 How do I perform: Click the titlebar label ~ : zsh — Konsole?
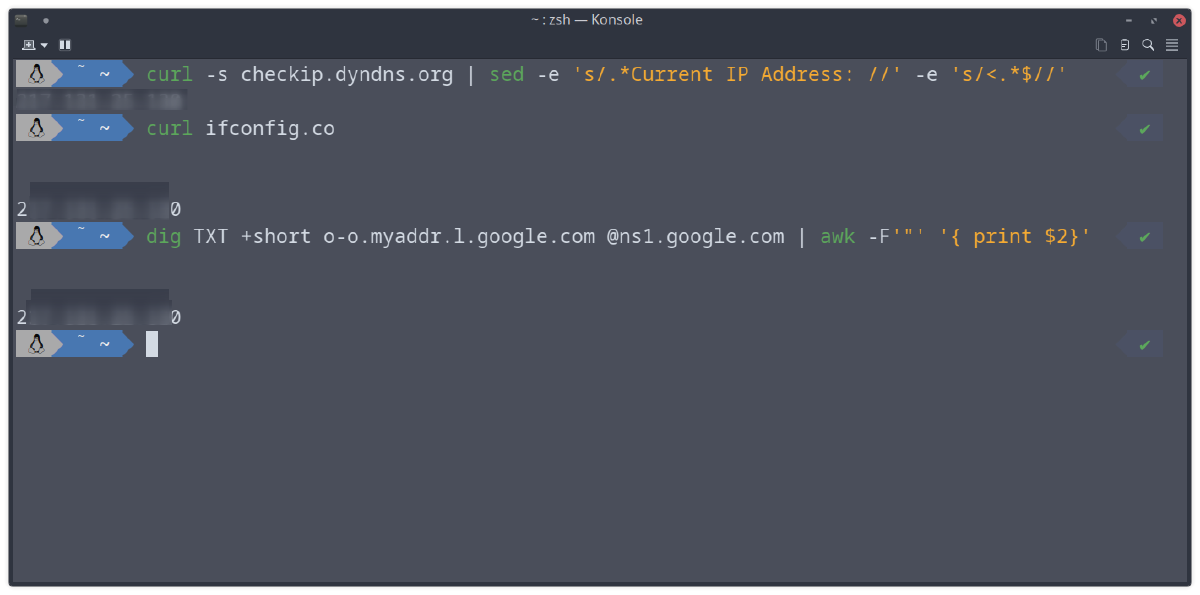[x=587, y=19]
